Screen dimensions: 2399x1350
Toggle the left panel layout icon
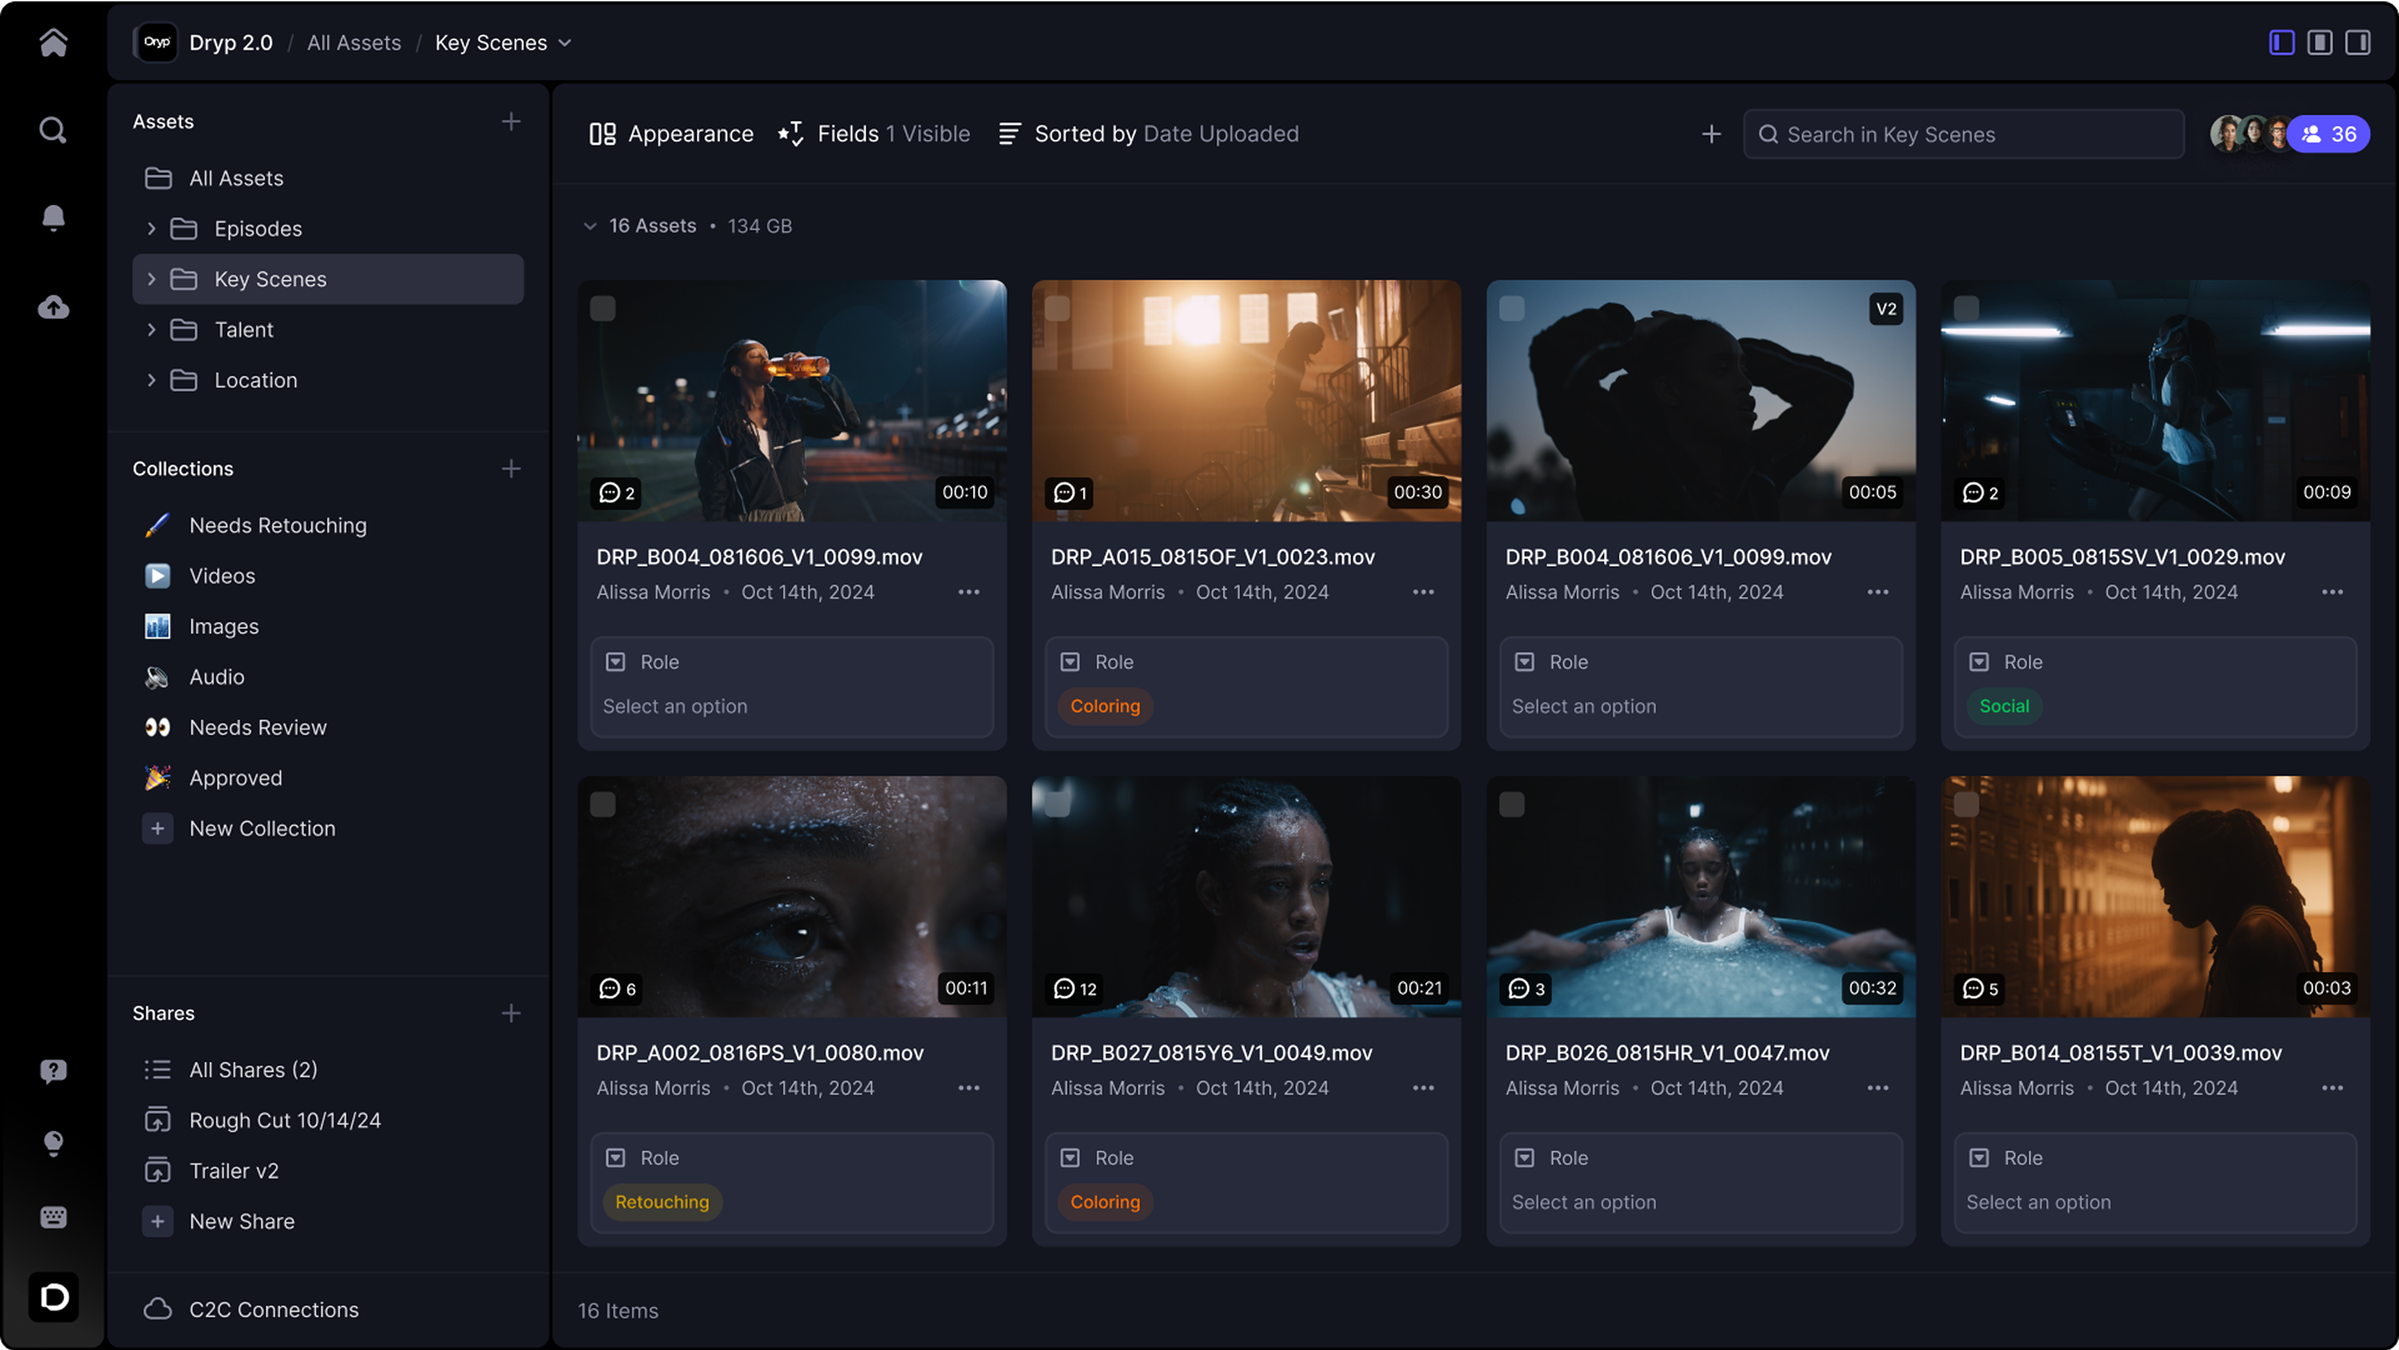(2281, 42)
